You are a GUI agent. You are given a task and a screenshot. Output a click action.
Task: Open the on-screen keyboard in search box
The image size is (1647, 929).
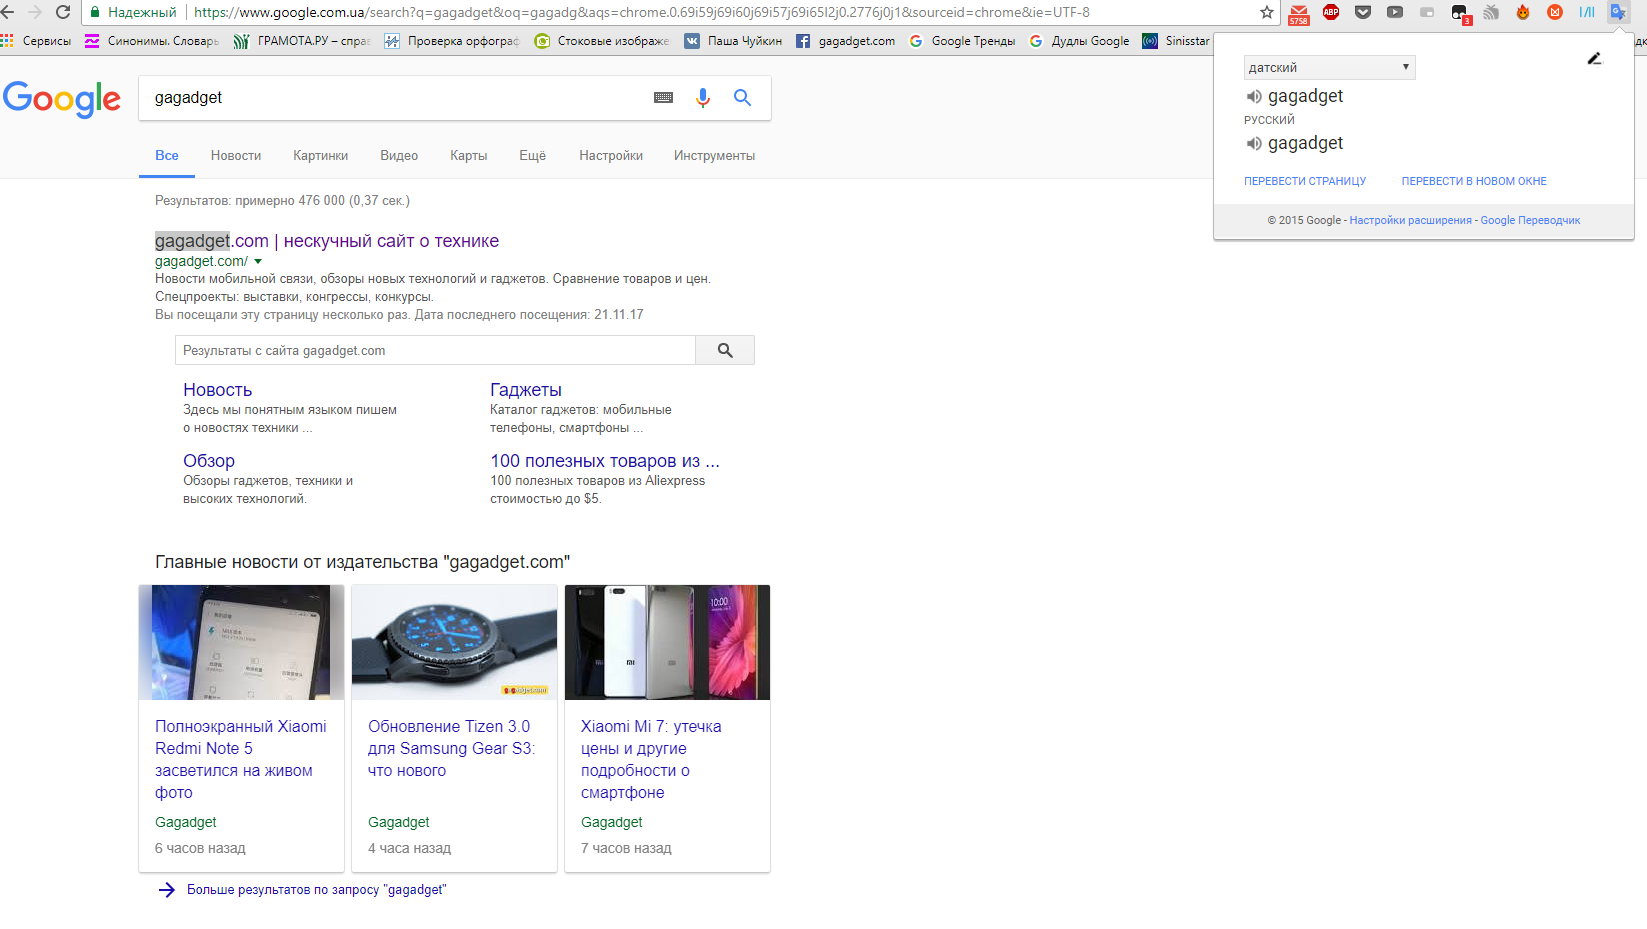click(x=663, y=97)
